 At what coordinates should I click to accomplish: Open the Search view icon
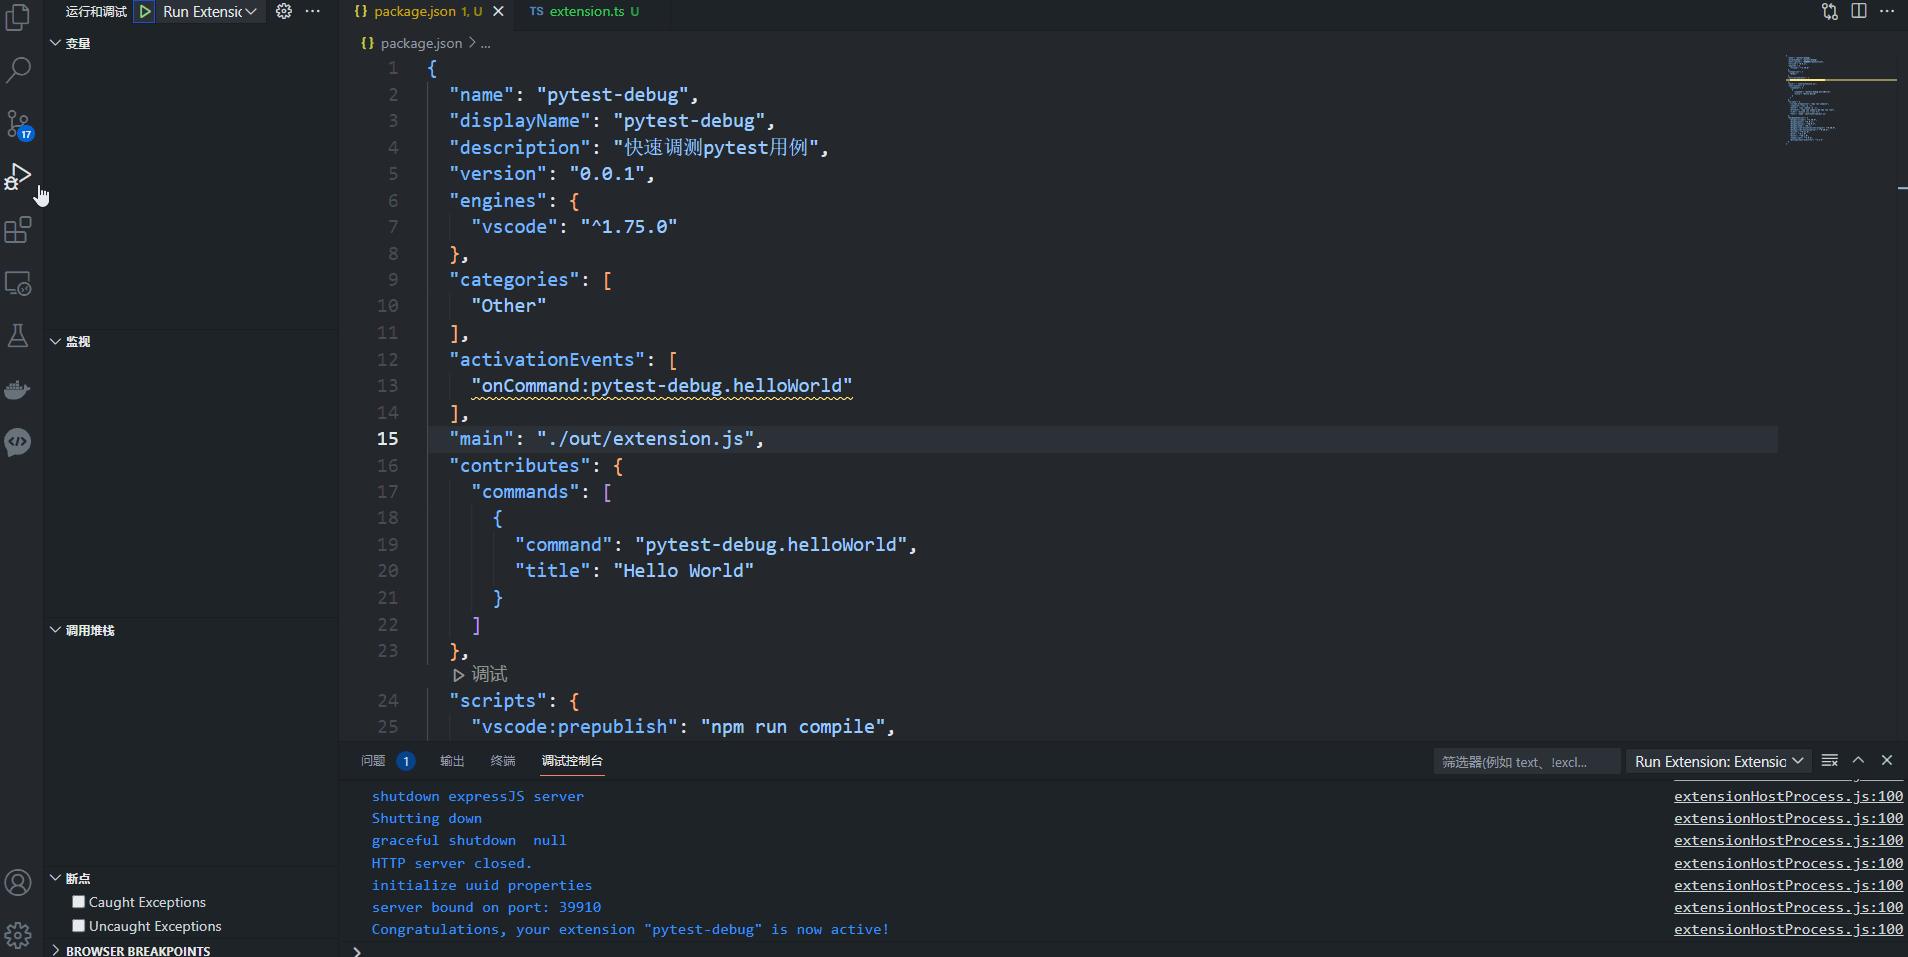pyautogui.click(x=18, y=70)
